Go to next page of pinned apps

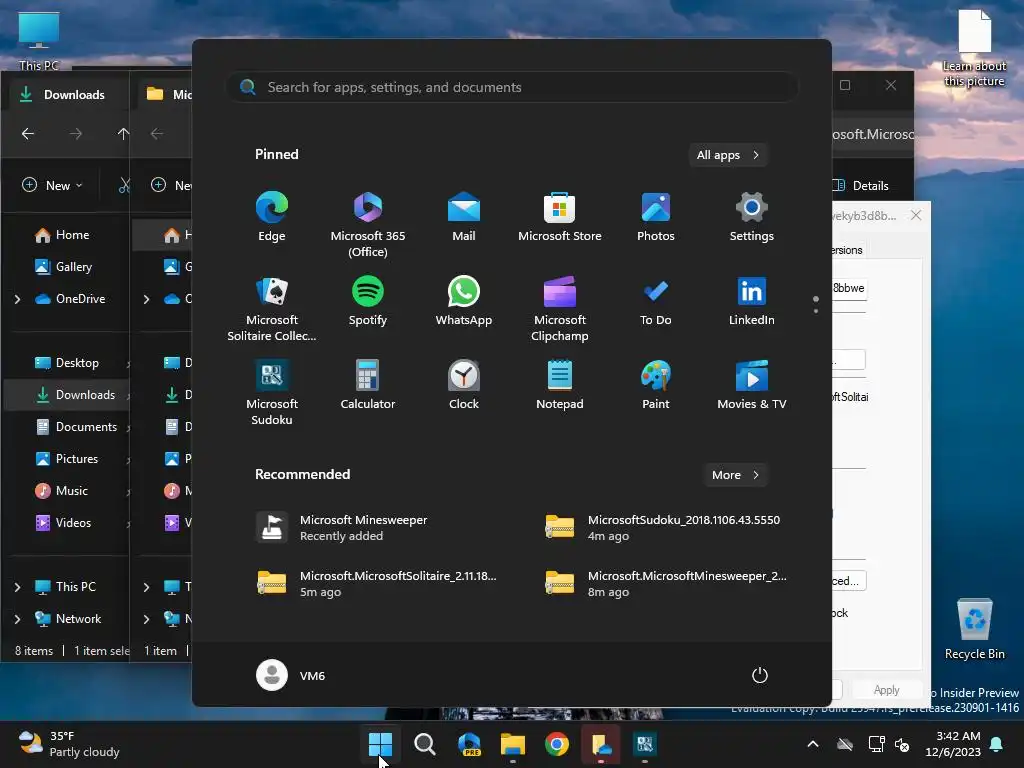tap(816, 310)
